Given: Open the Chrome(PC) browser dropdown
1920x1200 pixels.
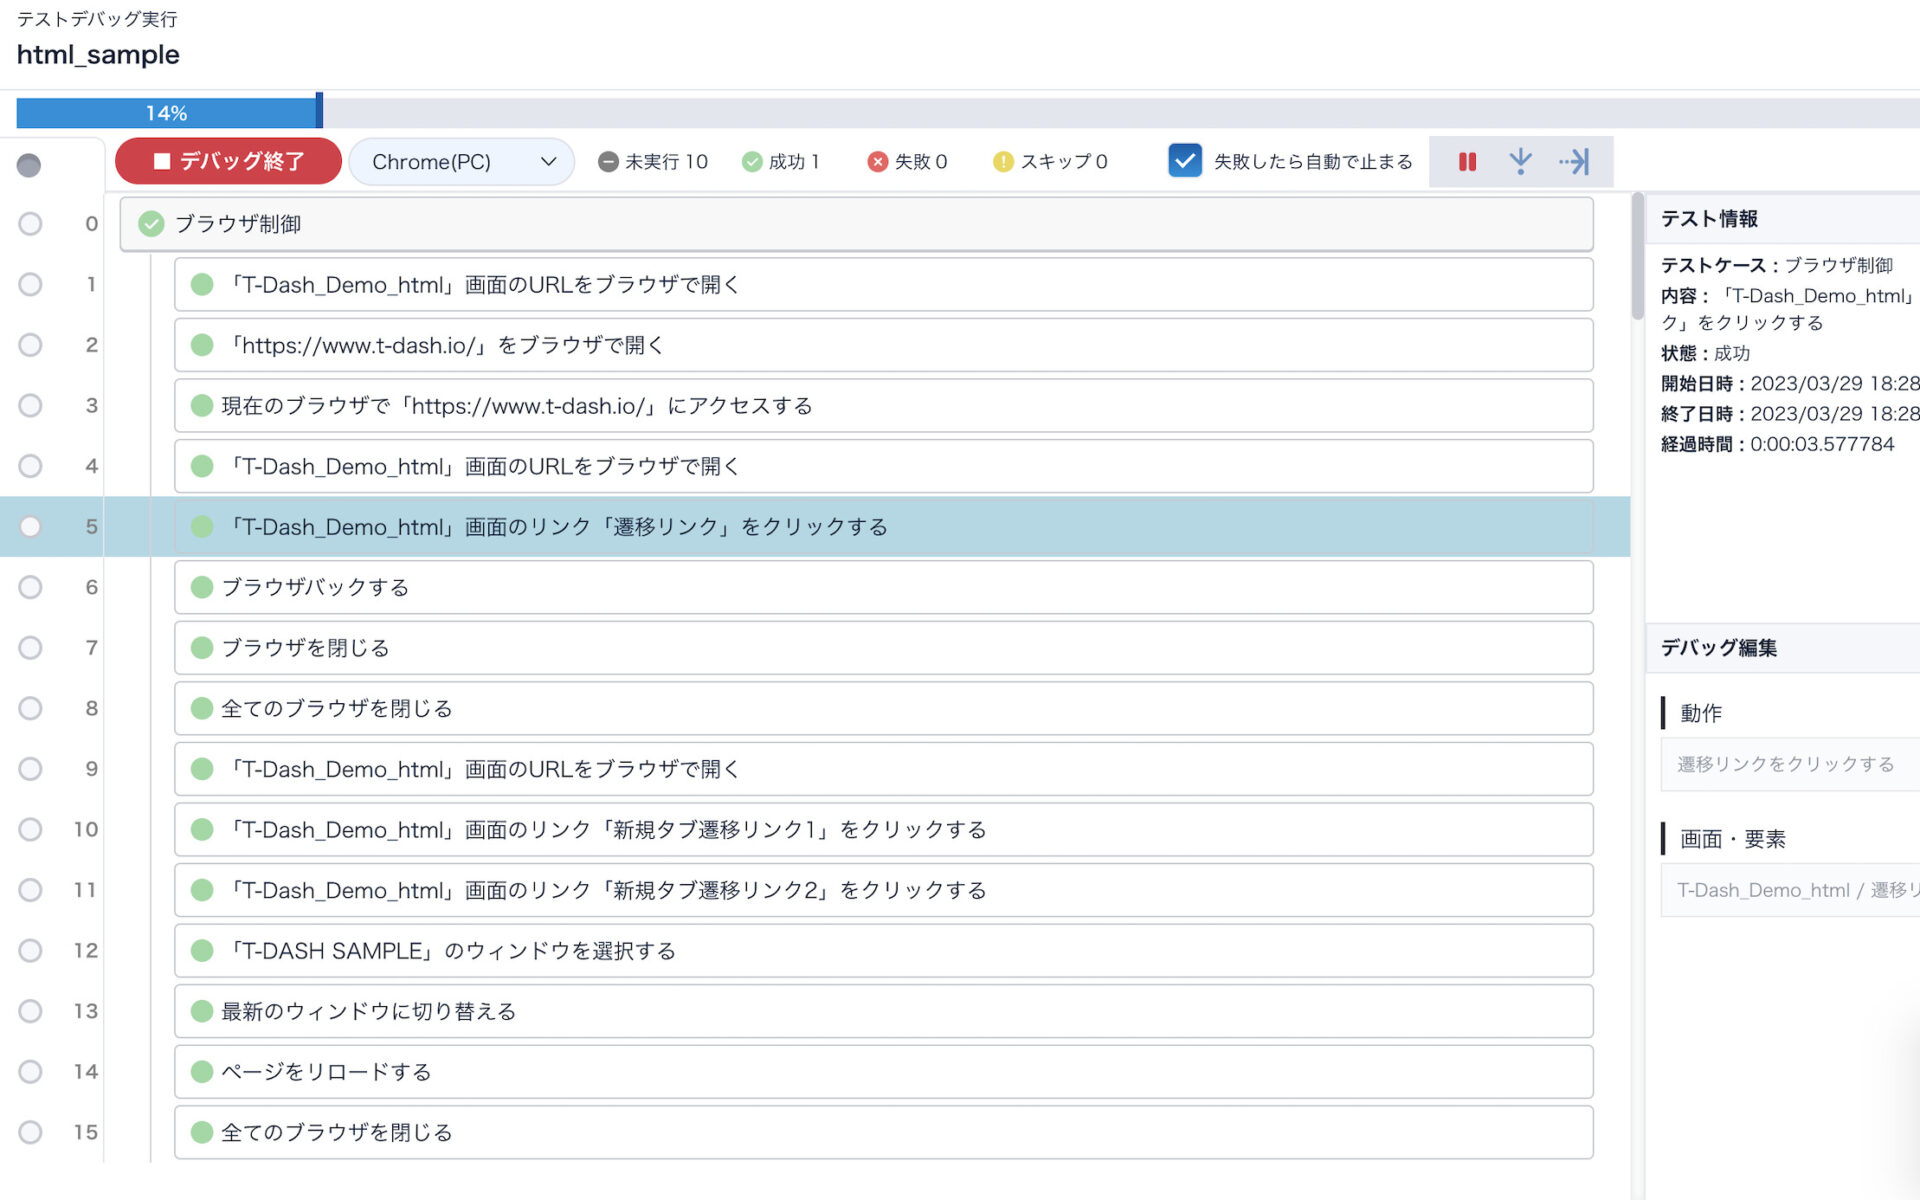Looking at the screenshot, I should tap(462, 162).
